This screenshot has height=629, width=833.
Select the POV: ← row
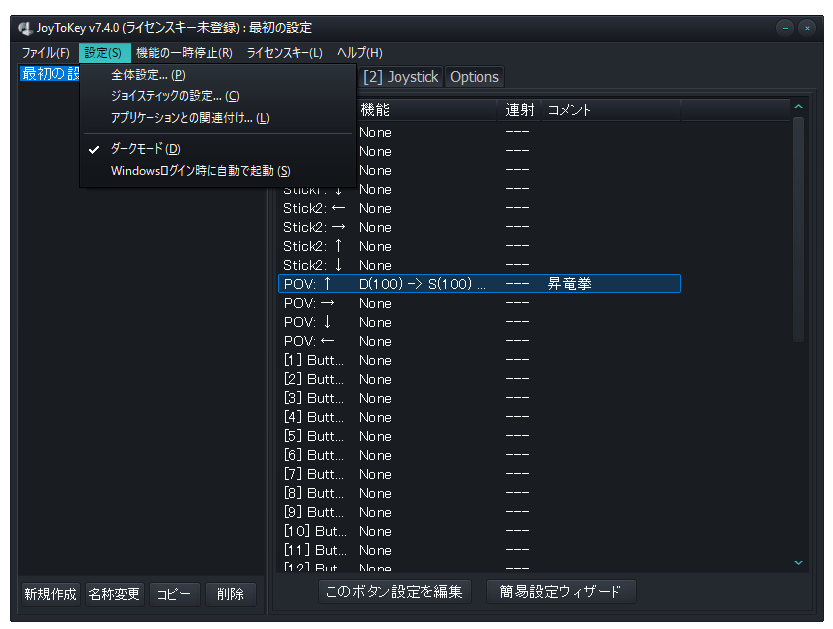click(x=479, y=342)
